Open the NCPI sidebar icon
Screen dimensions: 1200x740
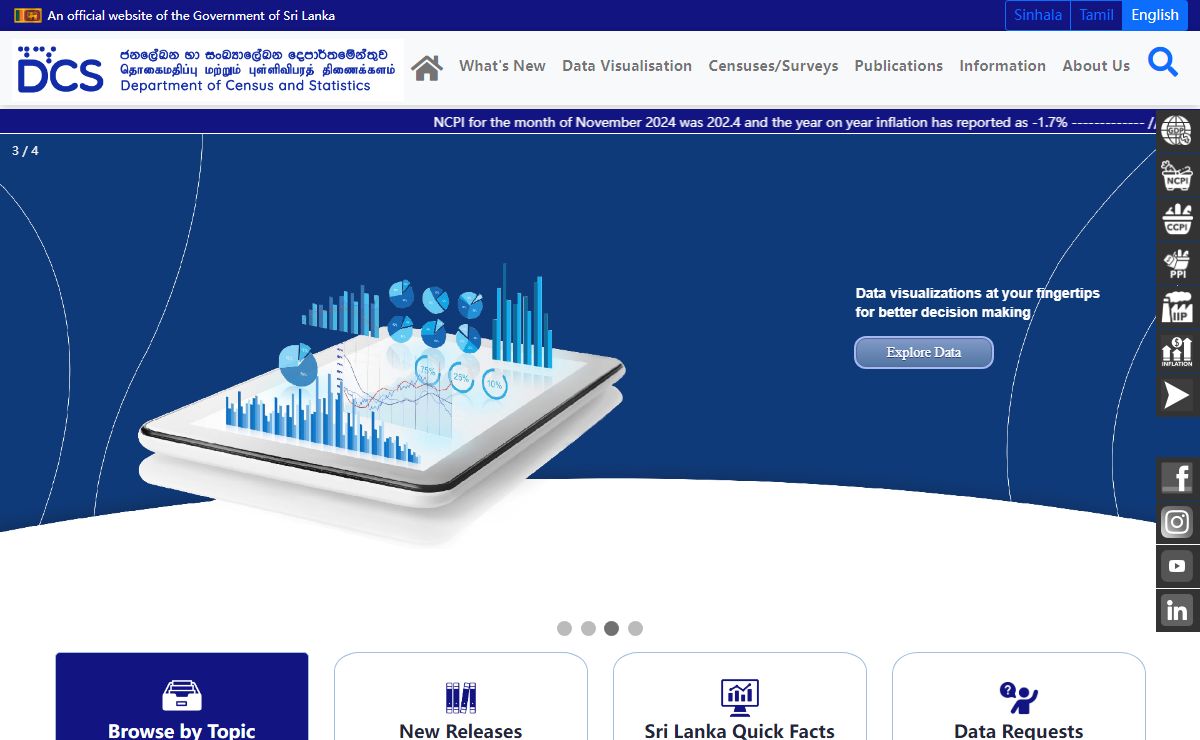[x=1178, y=175]
